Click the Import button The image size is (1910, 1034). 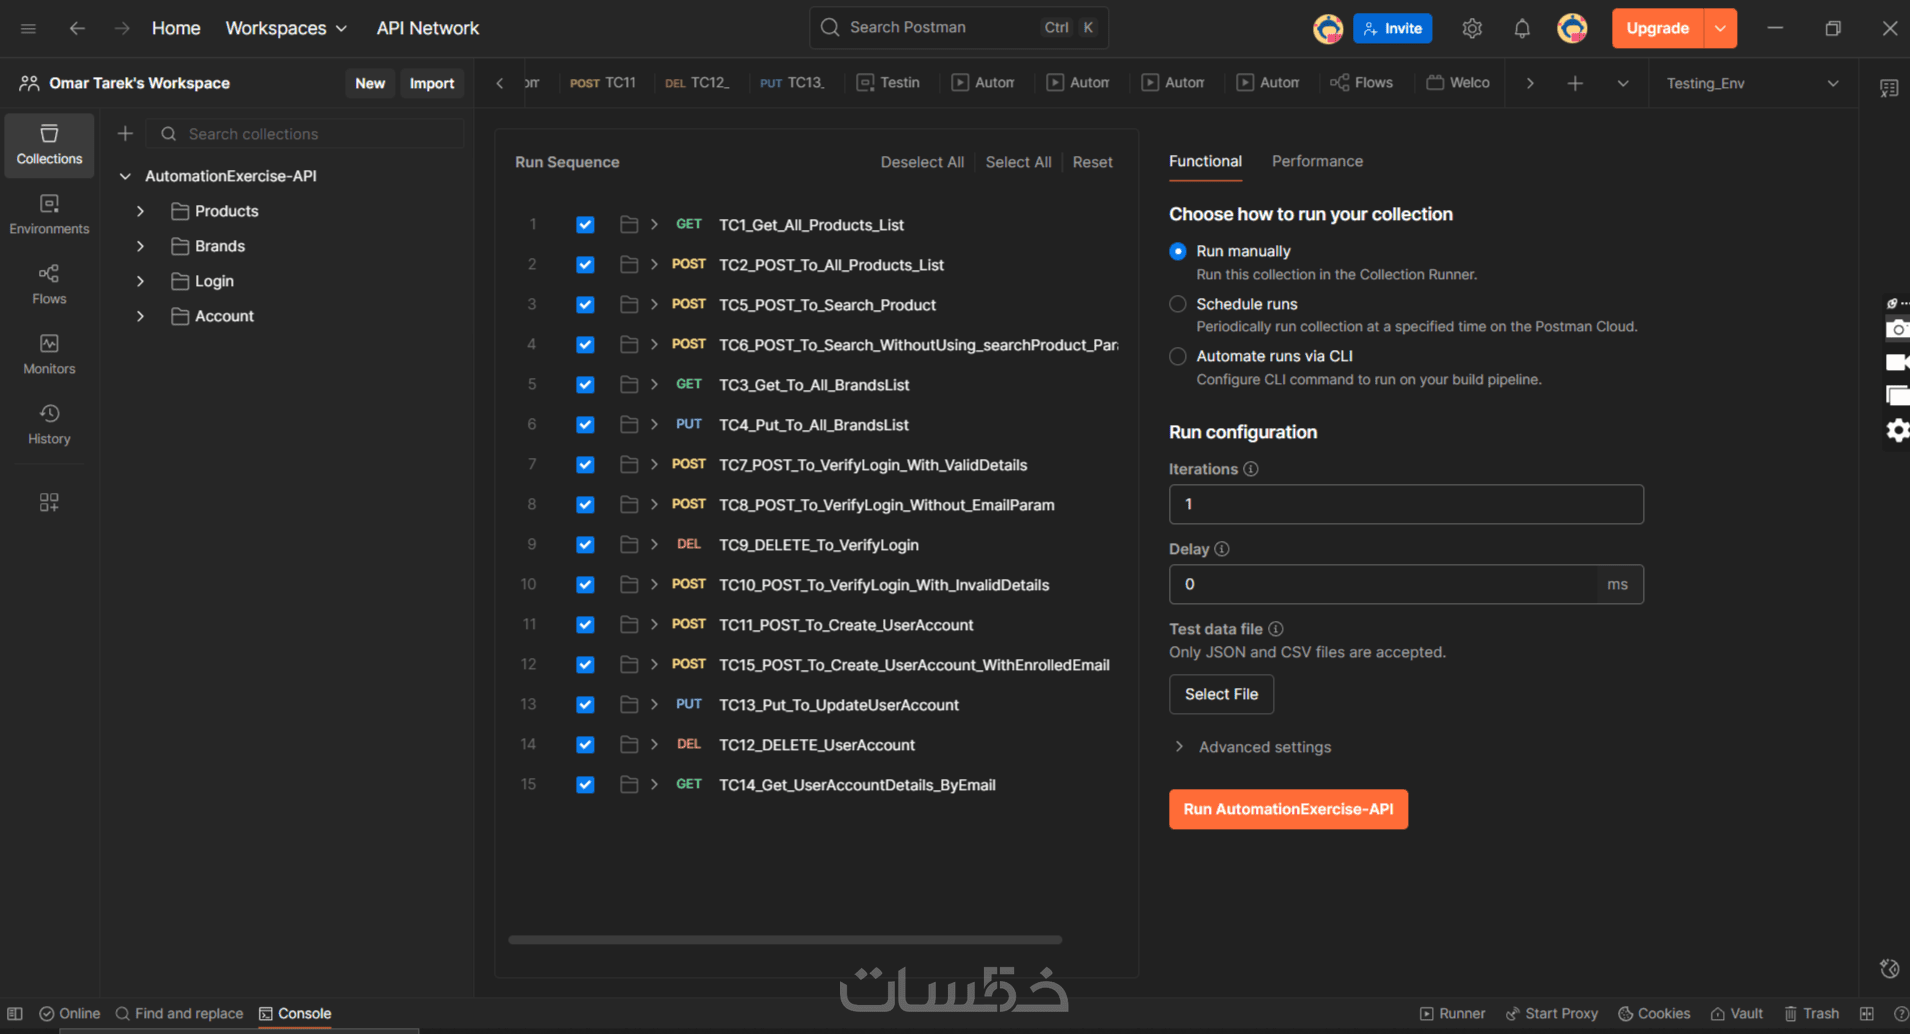pos(432,83)
